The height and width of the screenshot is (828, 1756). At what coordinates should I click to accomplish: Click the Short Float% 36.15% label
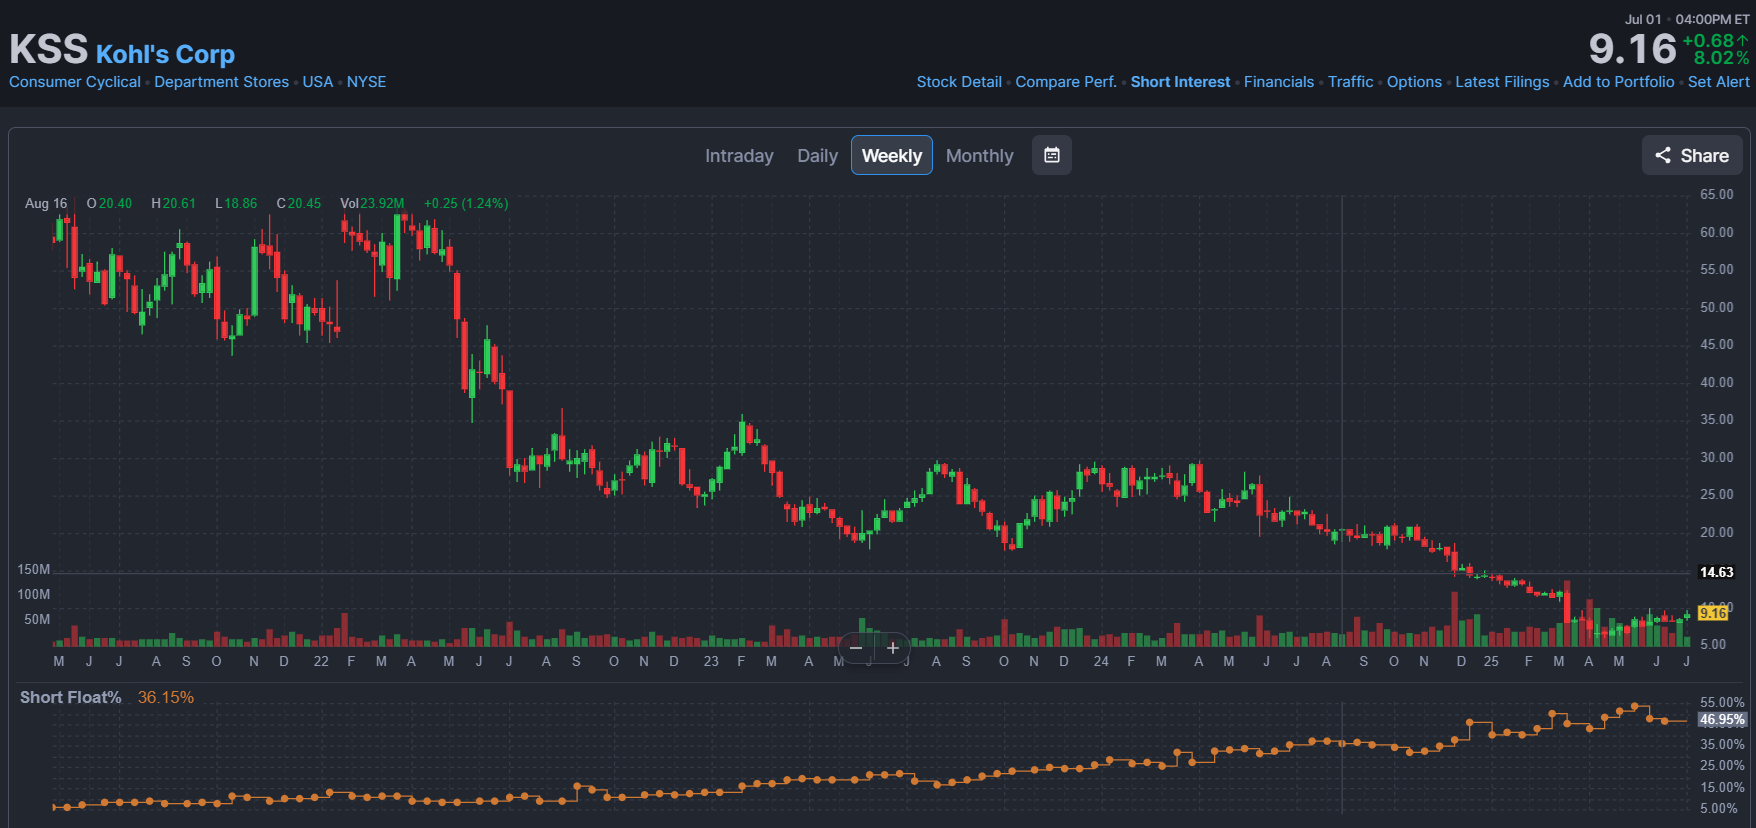point(107,697)
